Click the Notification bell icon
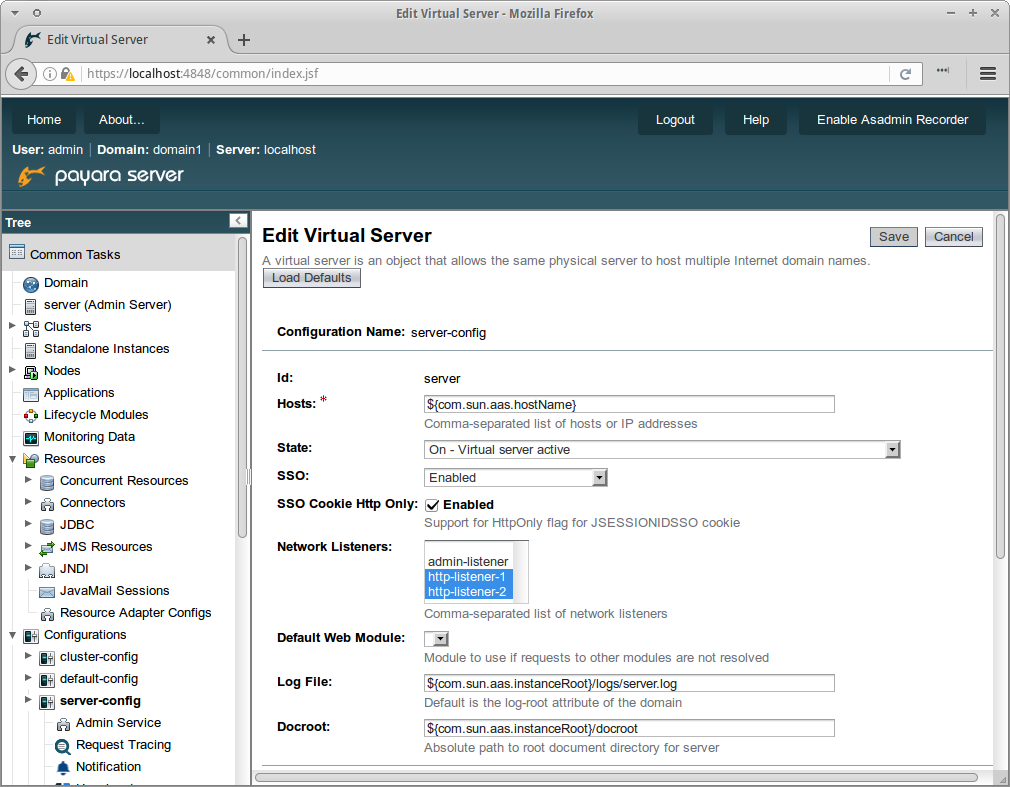The image size is (1010, 787). tap(63, 767)
